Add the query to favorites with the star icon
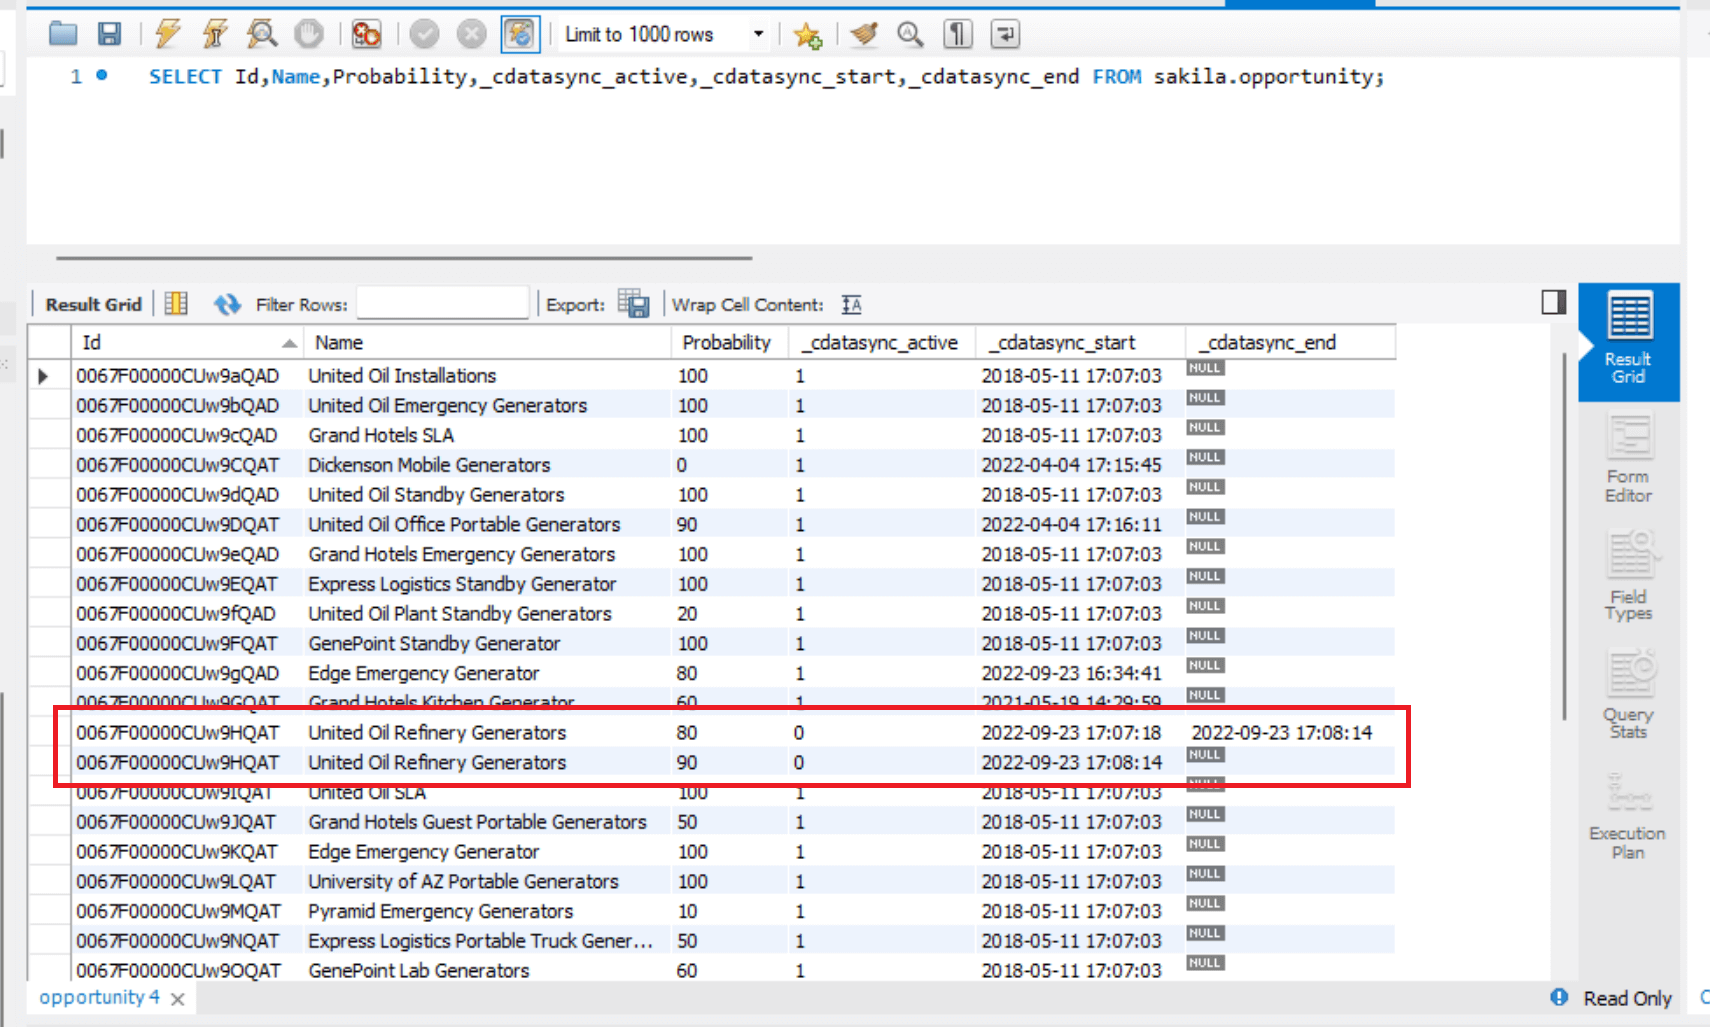 [807, 36]
